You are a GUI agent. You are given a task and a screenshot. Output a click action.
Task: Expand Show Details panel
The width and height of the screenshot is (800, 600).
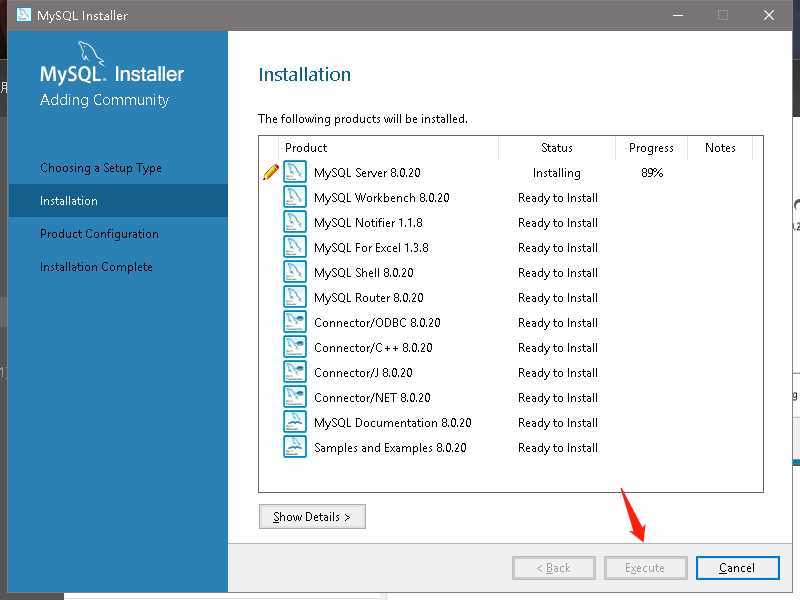tap(312, 517)
